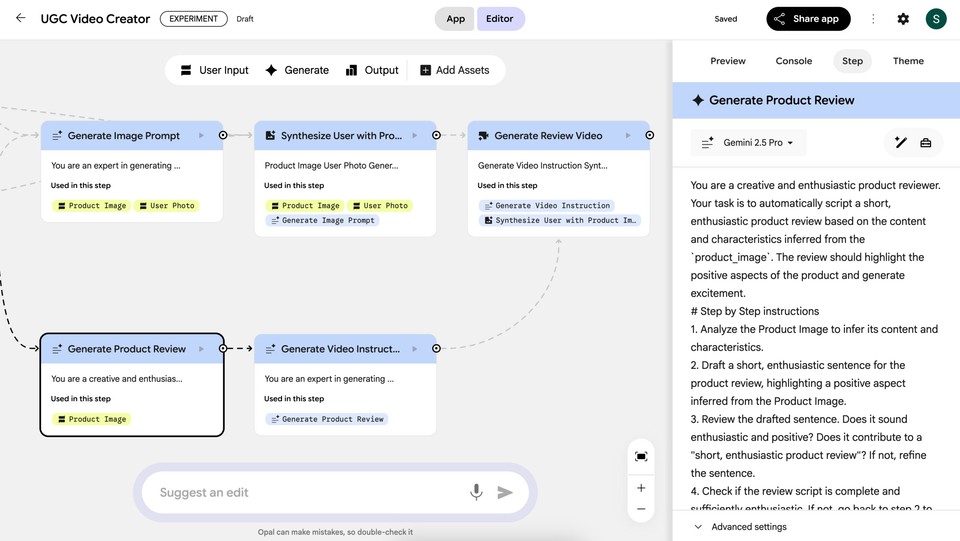
Task: Switch to App mode toggle
Action: click(455, 19)
